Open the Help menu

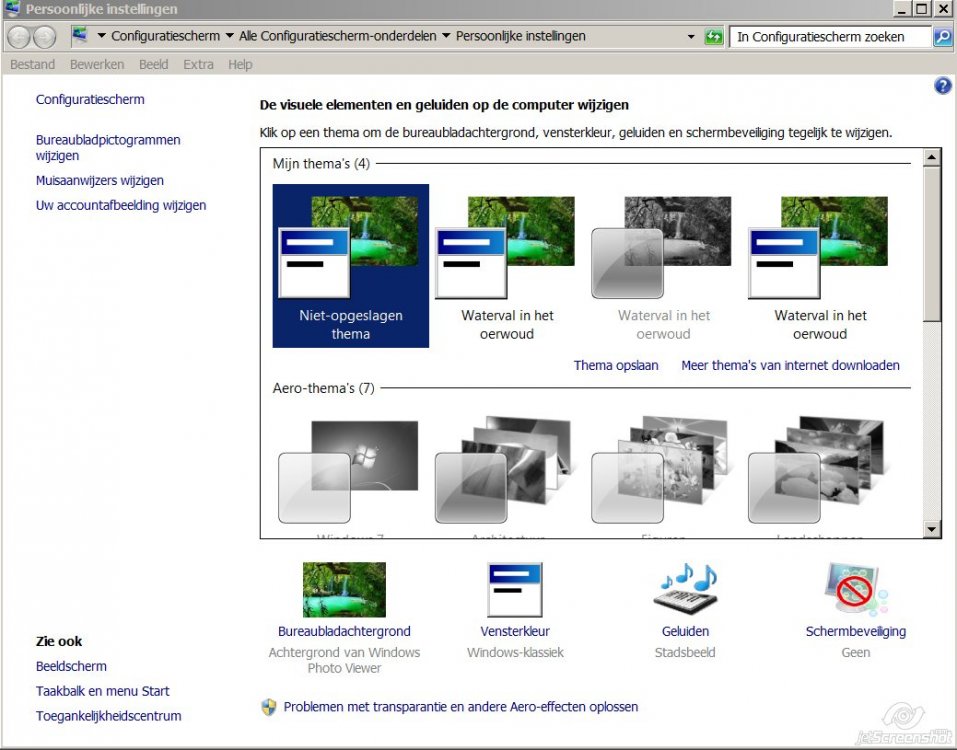tap(240, 65)
